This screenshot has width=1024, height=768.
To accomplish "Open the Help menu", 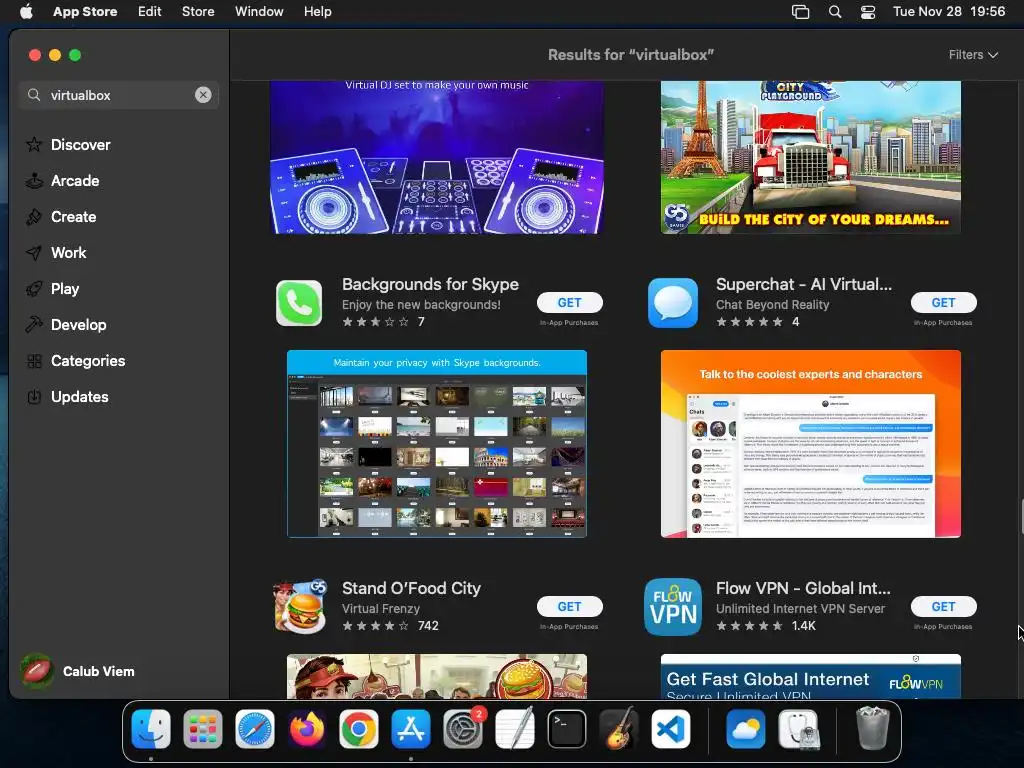I will (317, 12).
